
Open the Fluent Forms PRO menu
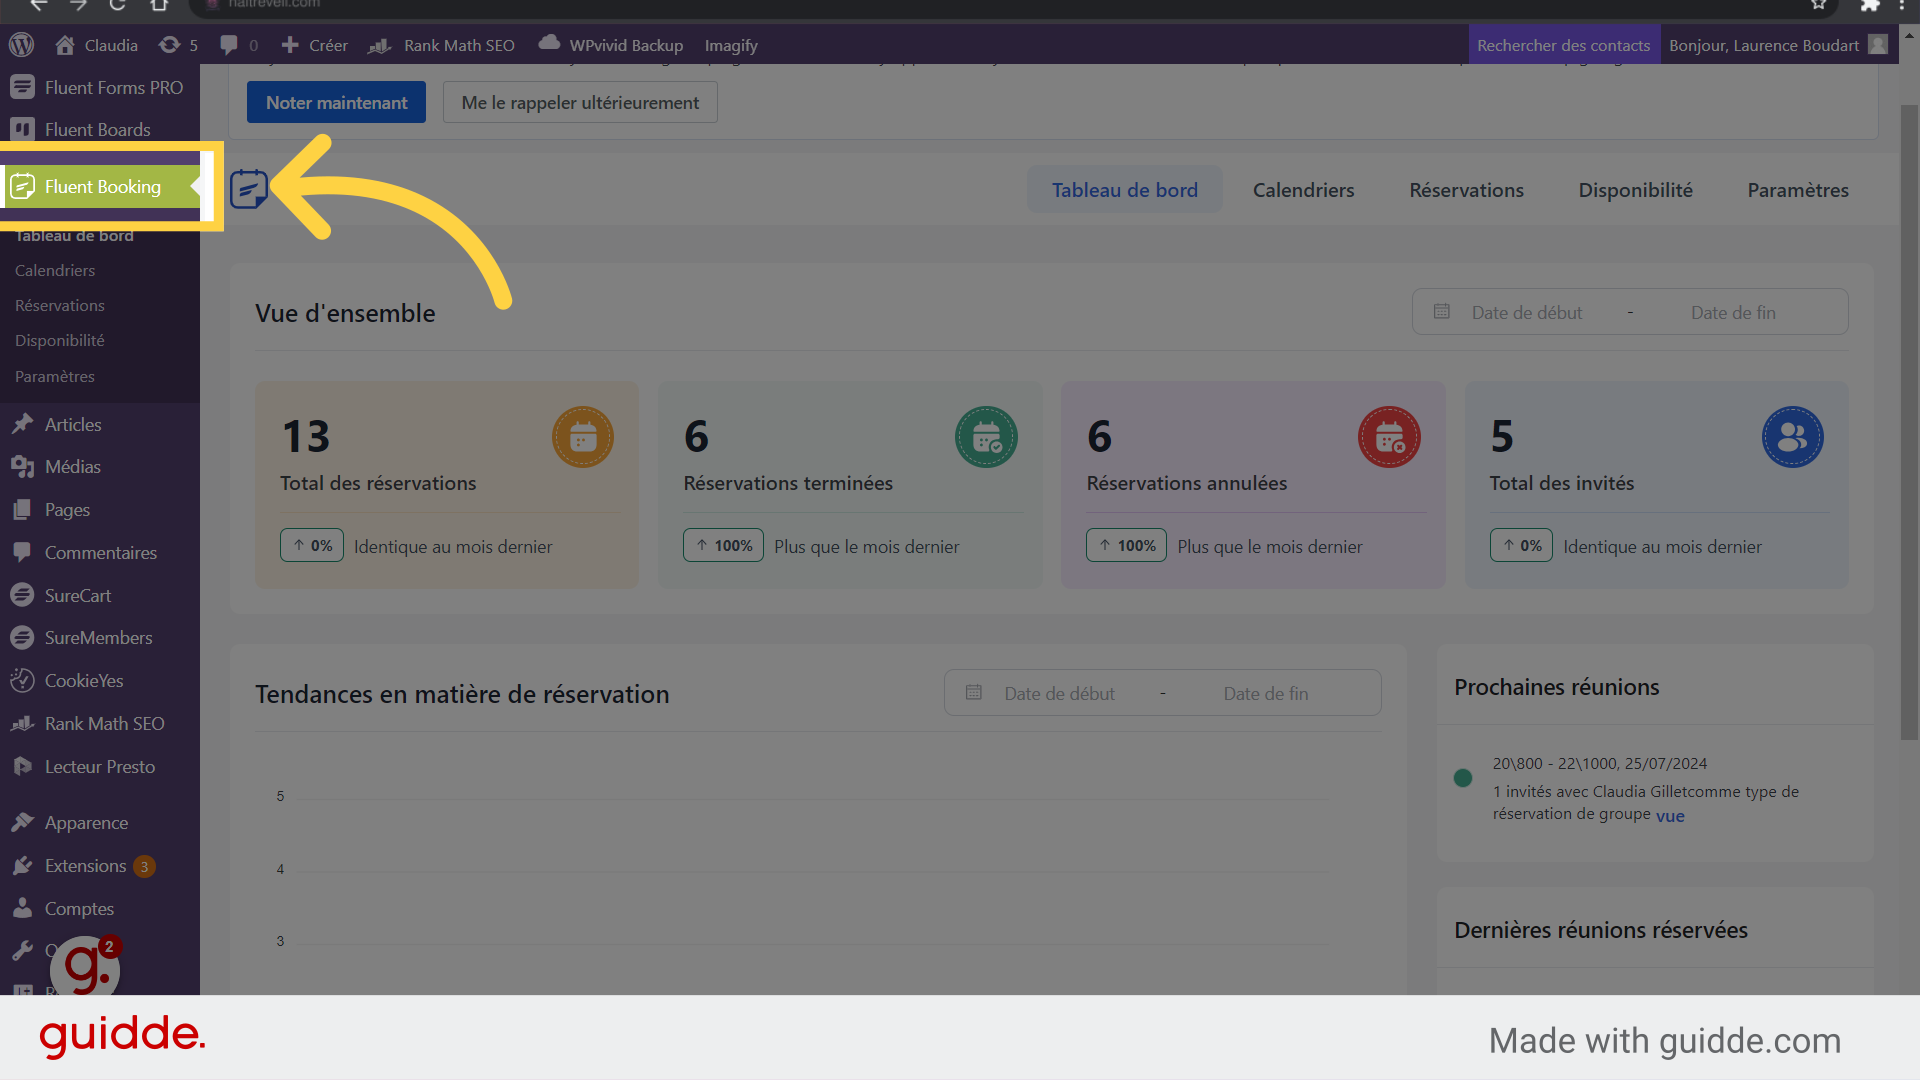click(100, 87)
